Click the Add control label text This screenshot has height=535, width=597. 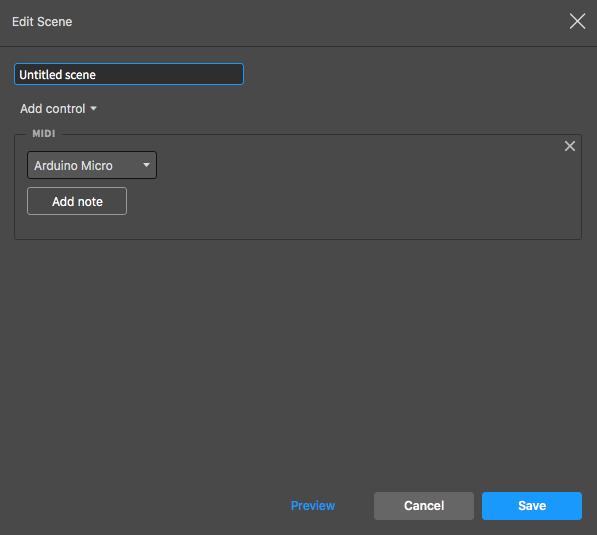coord(53,109)
